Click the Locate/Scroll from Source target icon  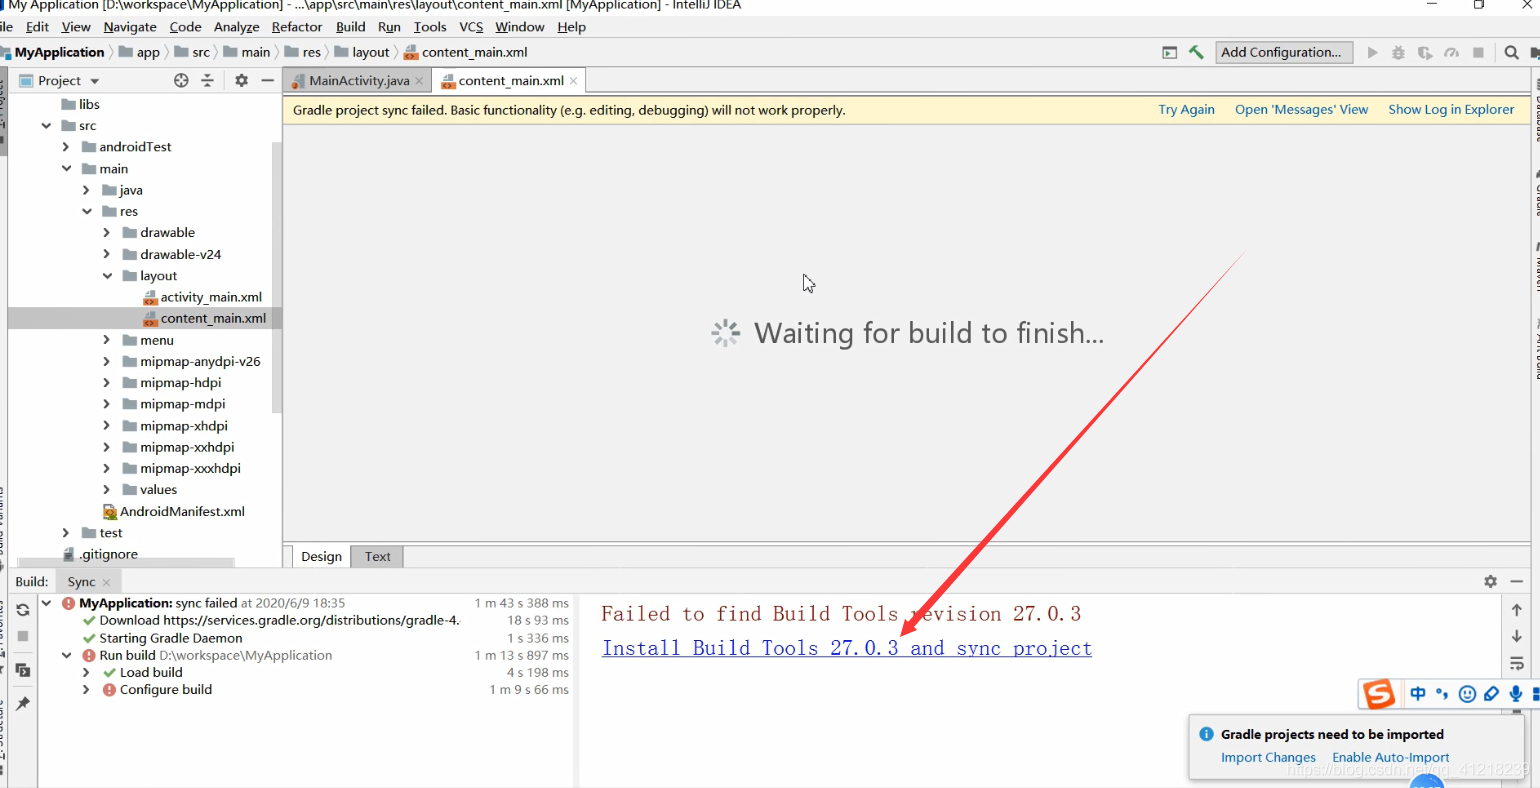(181, 80)
